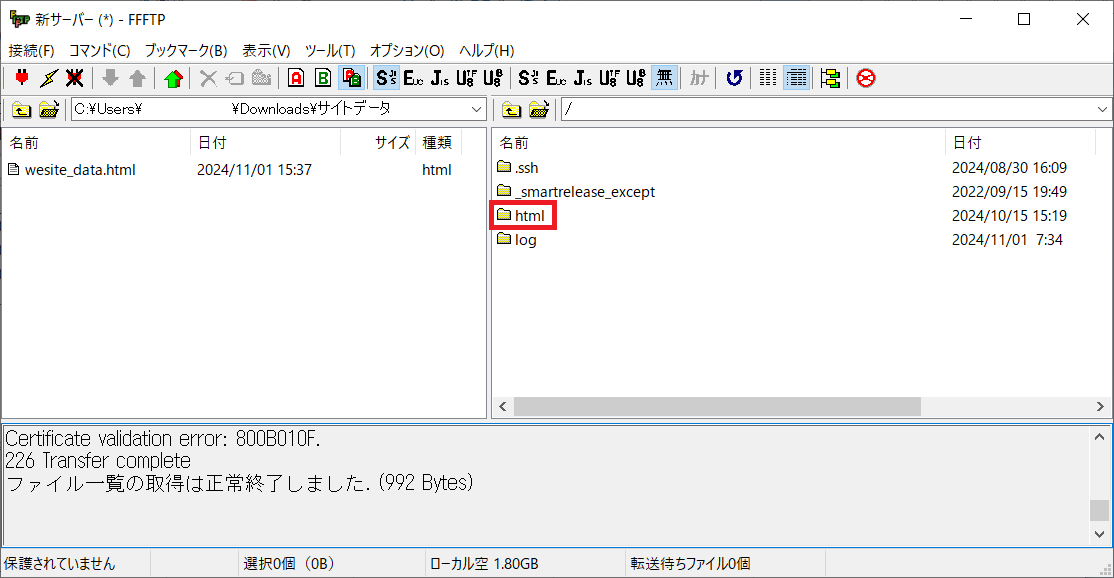Click the Disconnect crossed-out plug icon
Screen dimensions: 1114x578
(74, 78)
